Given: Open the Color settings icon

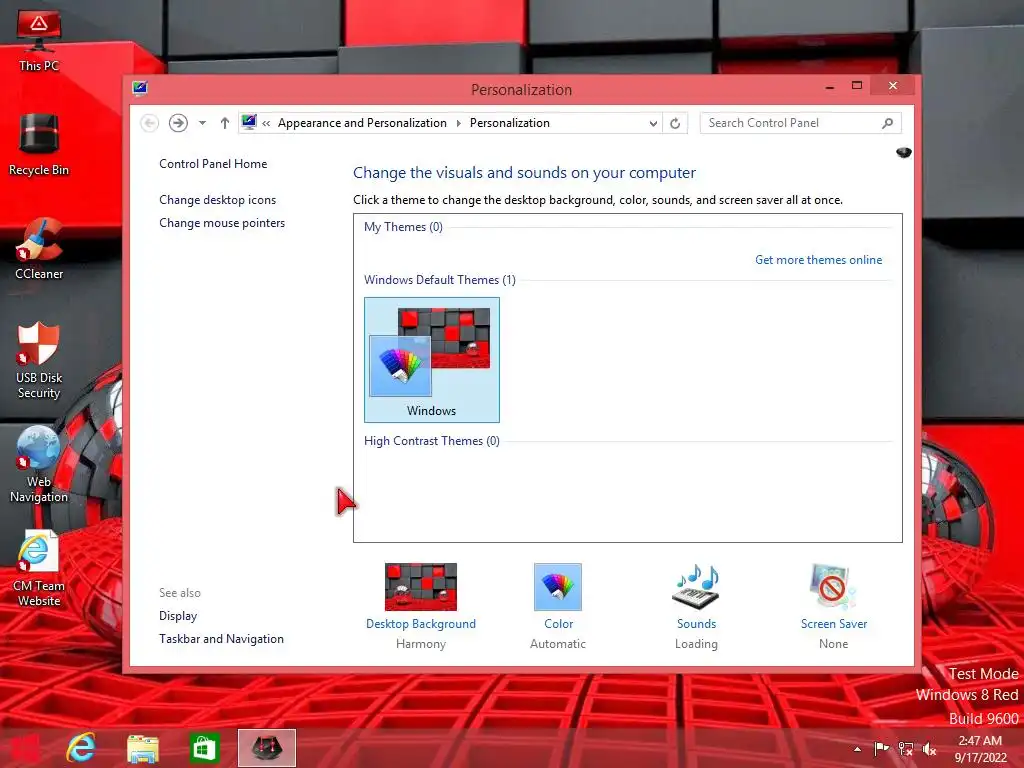Looking at the screenshot, I should tap(558, 586).
